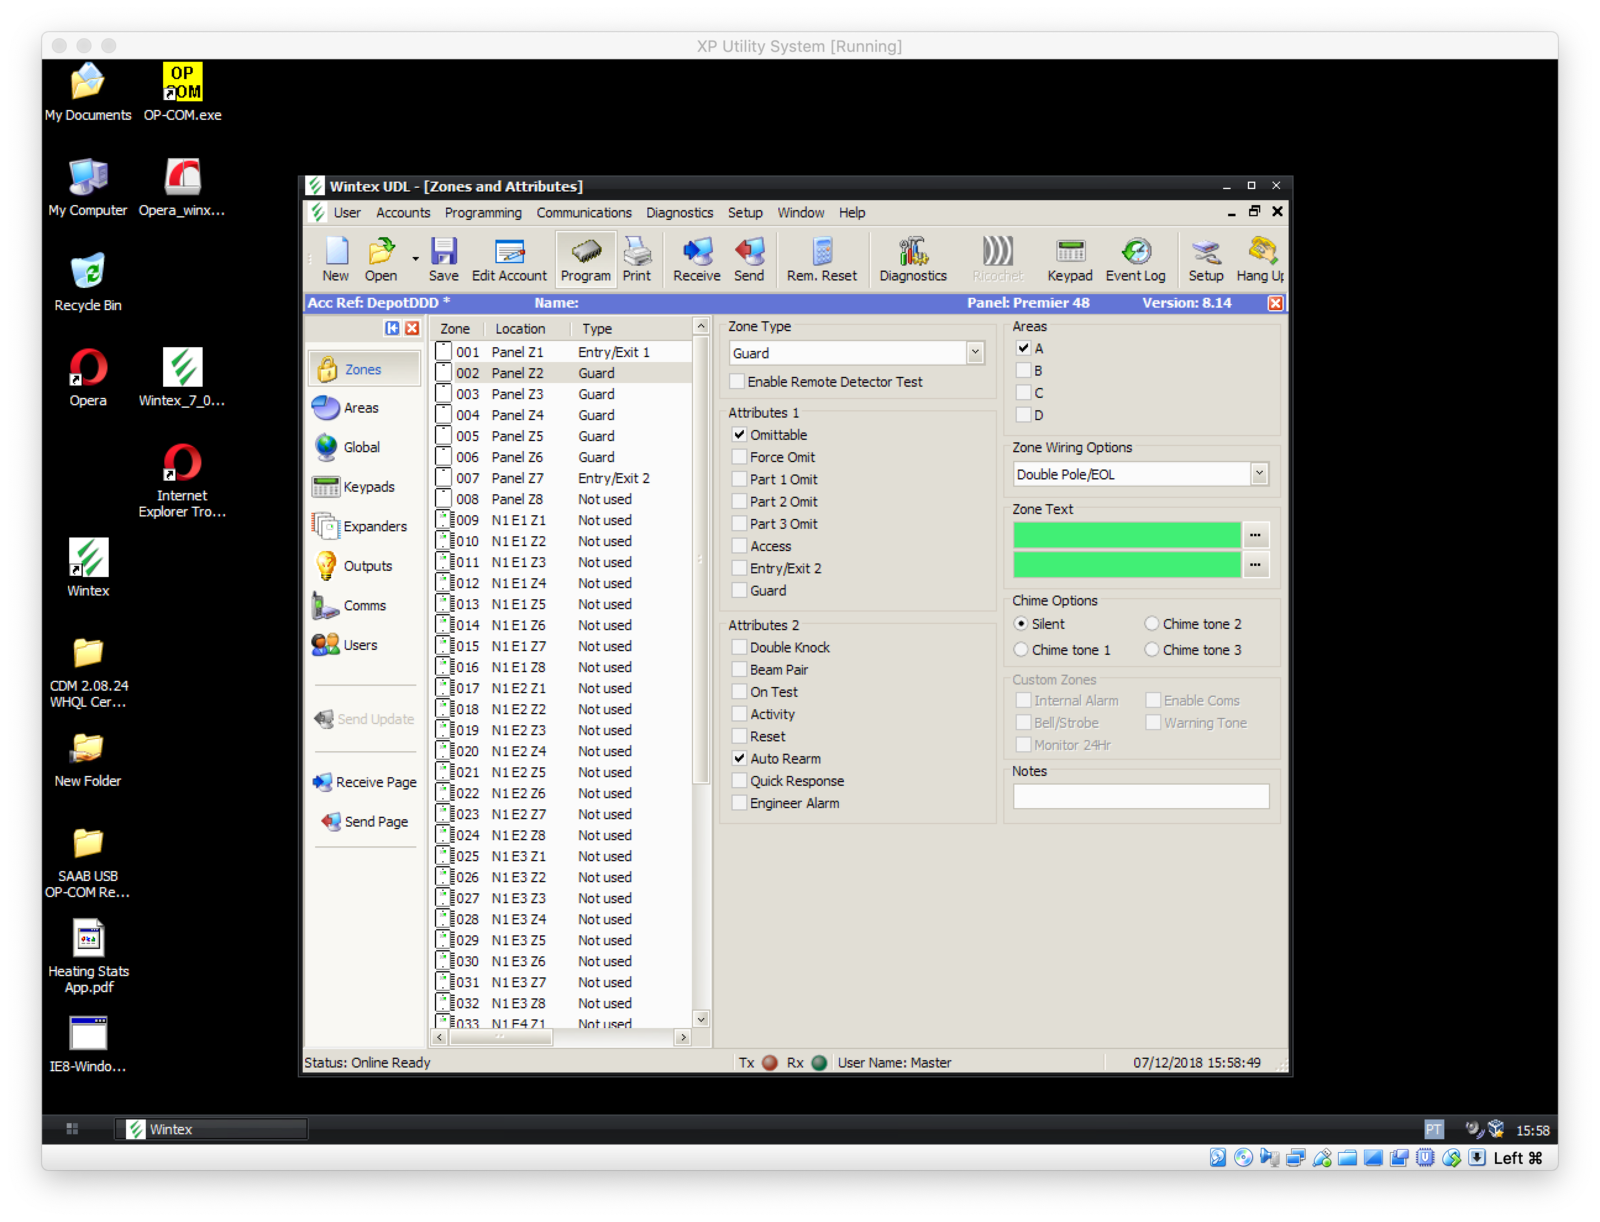Select zone 007 Panel Z7 row

[x=562, y=478]
